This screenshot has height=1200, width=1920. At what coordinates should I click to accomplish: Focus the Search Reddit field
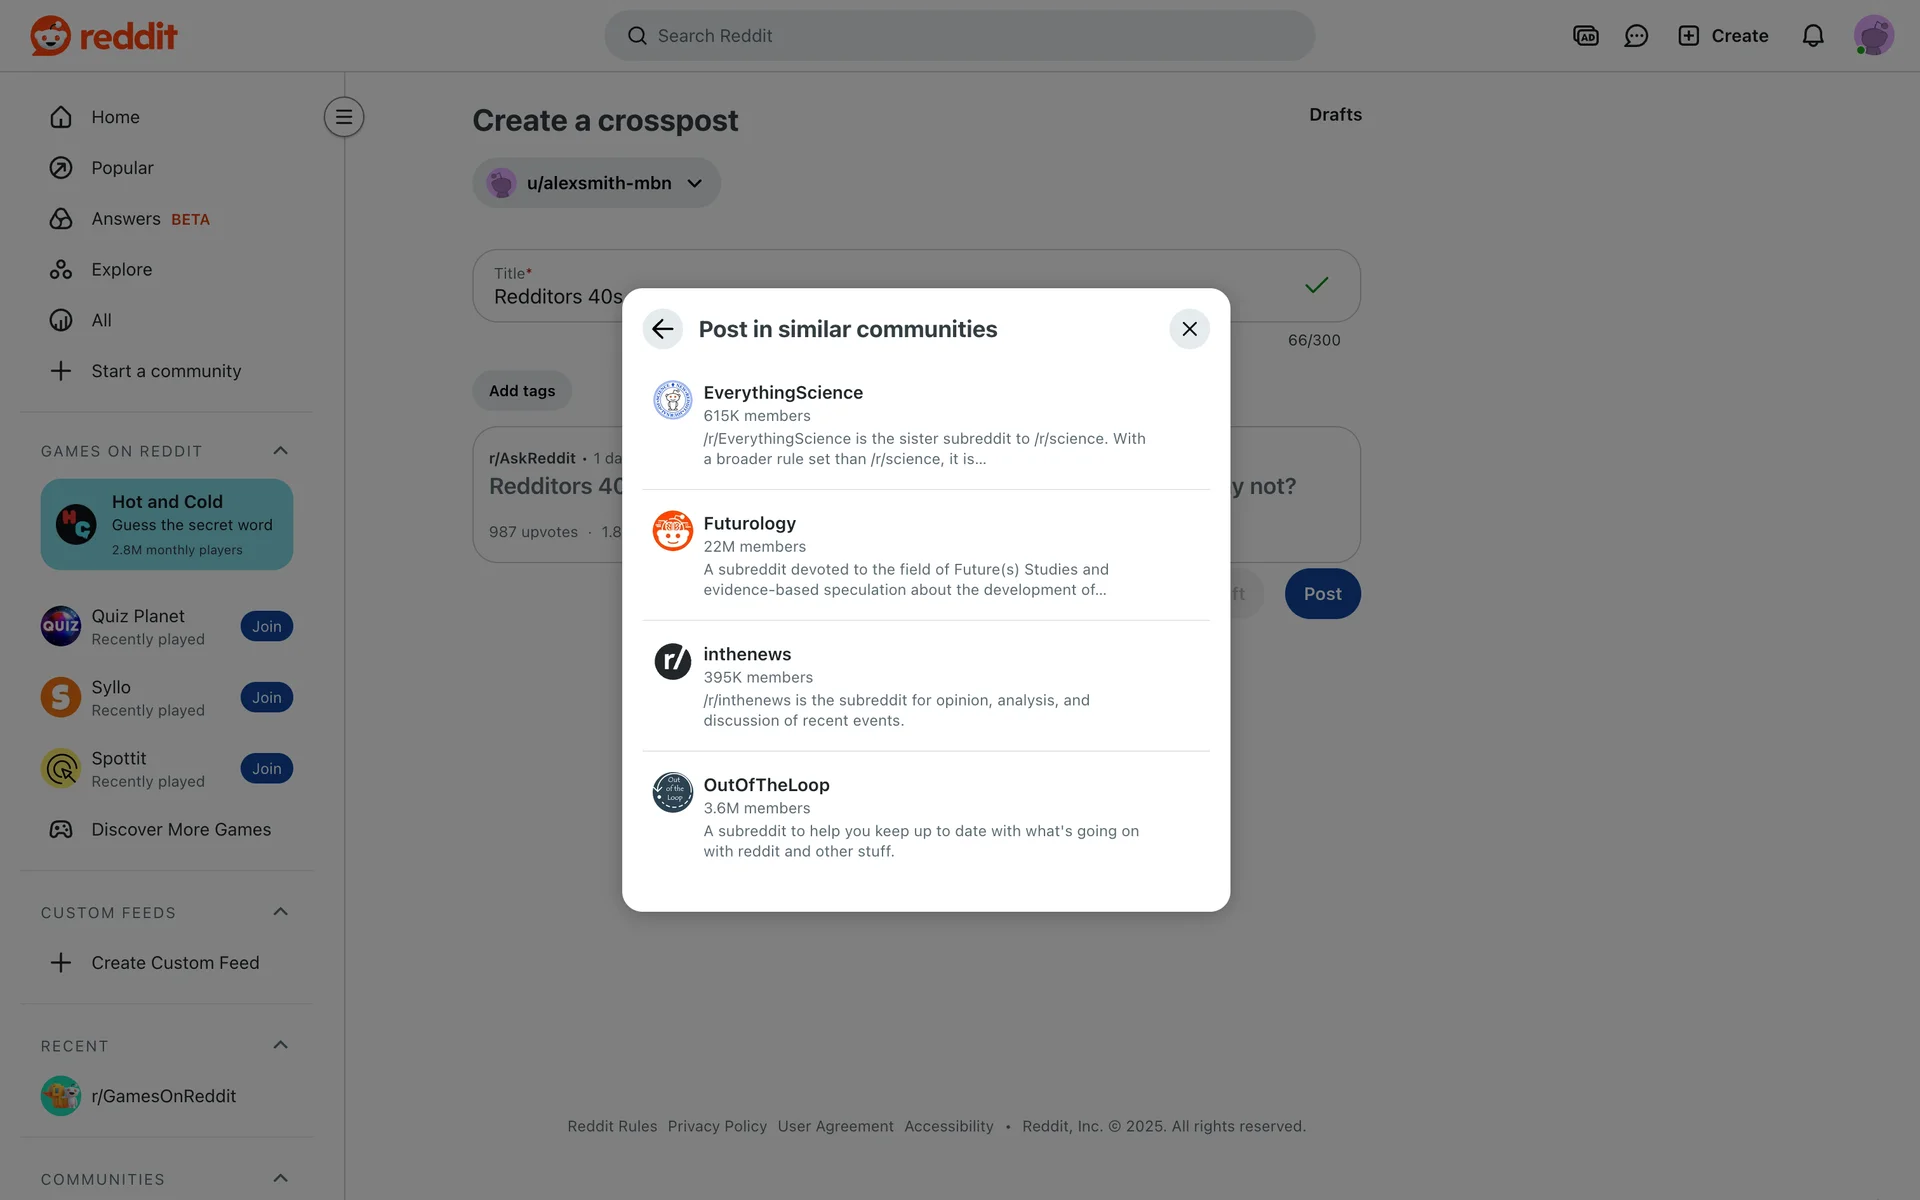pyautogui.click(x=960, y=36)
